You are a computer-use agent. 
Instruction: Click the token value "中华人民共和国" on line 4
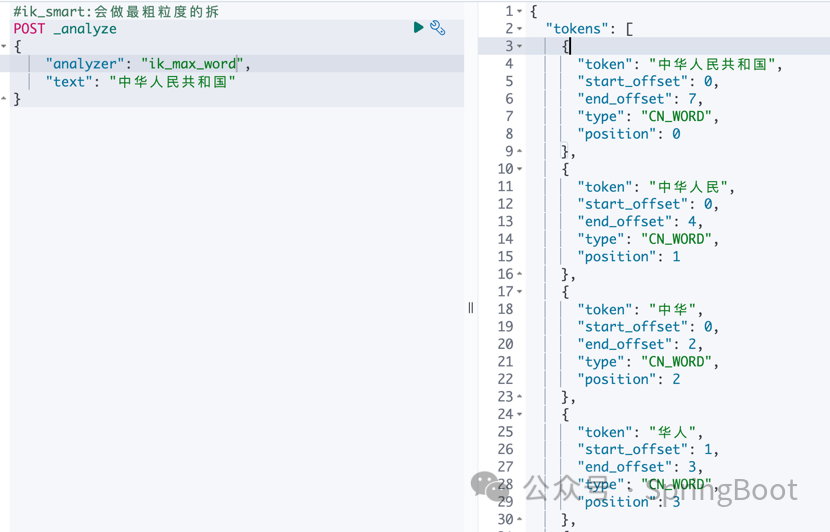coord(712,64)
